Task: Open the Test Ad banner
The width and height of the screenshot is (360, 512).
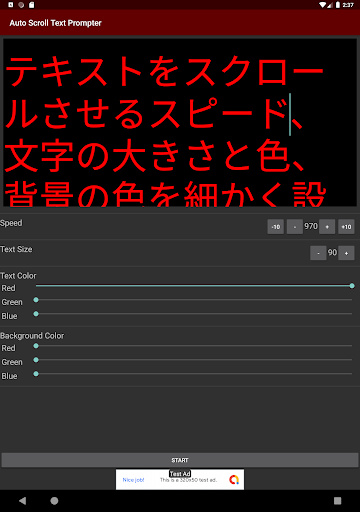Action: 180,479
